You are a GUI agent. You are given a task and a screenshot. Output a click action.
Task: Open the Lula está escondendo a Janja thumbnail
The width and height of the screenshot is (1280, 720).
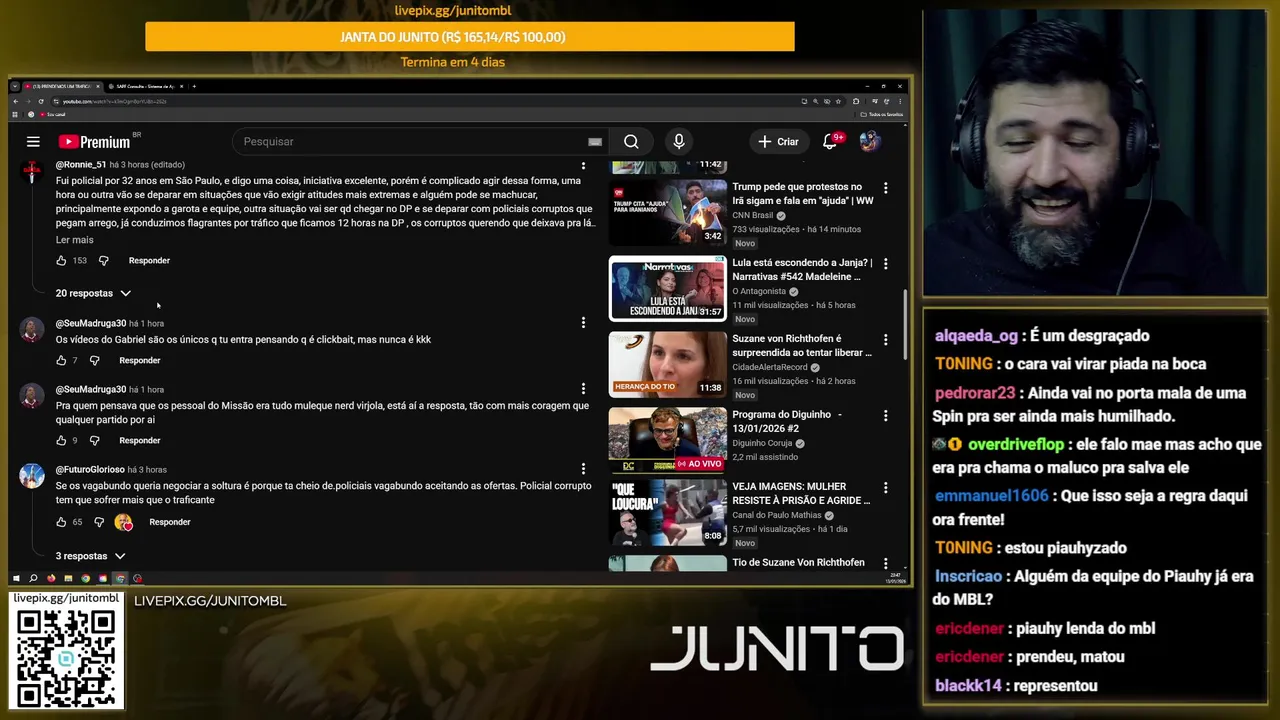pyautogui.click(x=668, y=288)
